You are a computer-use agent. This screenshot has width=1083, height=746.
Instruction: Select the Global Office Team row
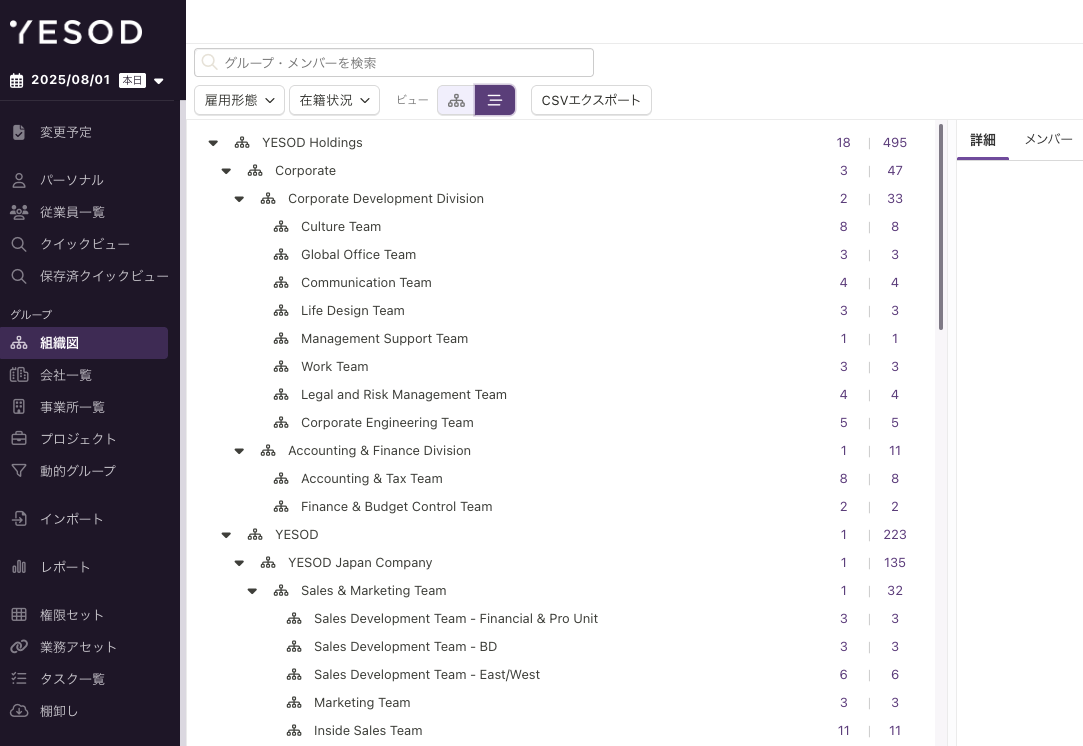561,255
